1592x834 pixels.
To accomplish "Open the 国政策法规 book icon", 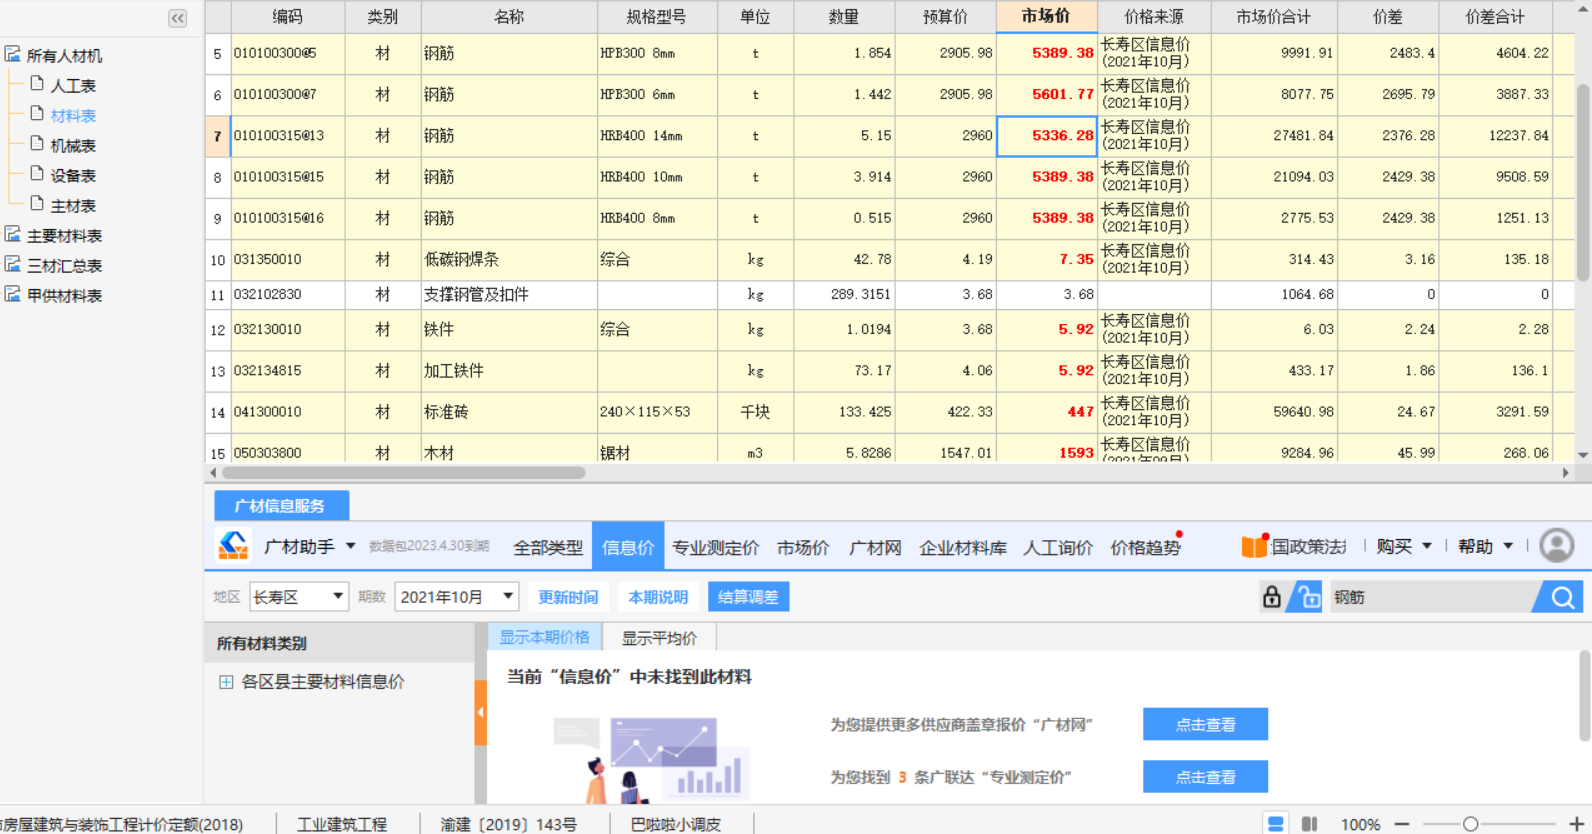I will point(1254,546).
